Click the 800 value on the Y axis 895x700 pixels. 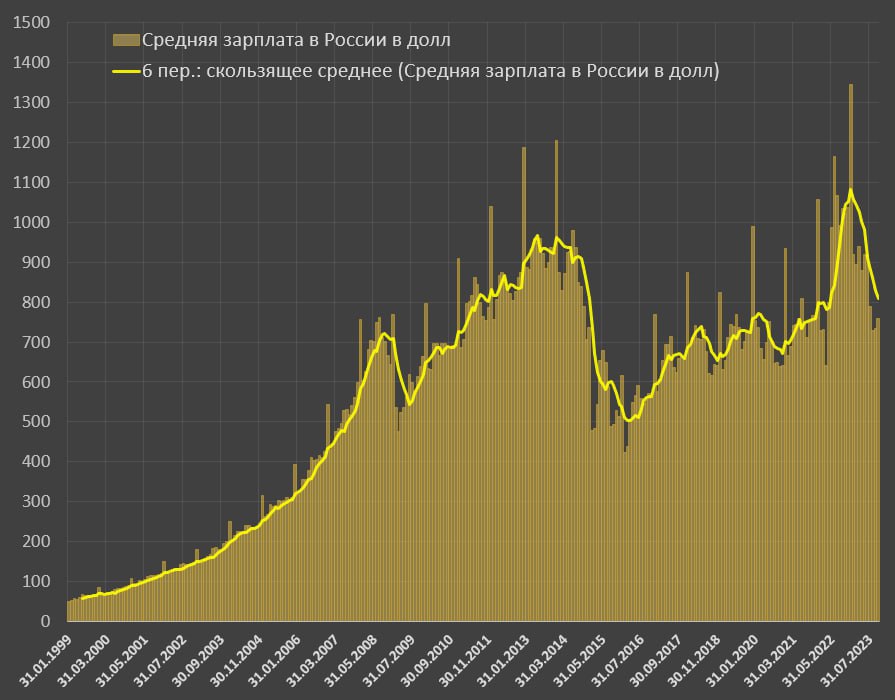coord(37,302)
